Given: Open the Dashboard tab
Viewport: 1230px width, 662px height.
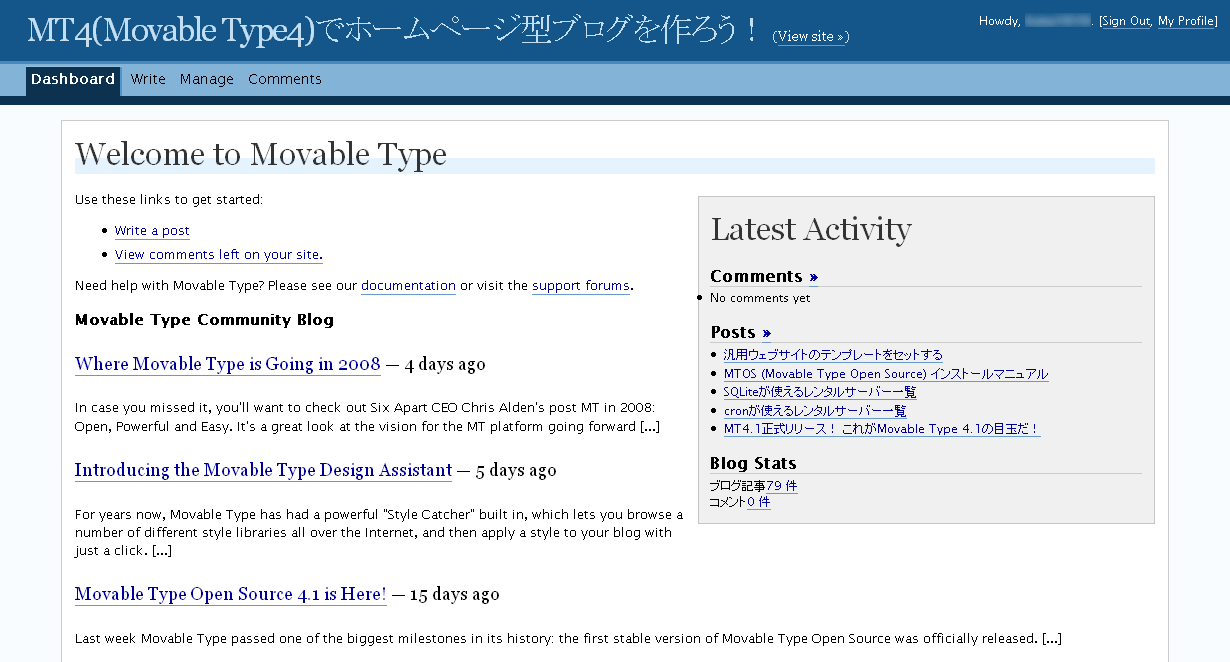Looking at the screenshot, I should [x=73, y=80].
